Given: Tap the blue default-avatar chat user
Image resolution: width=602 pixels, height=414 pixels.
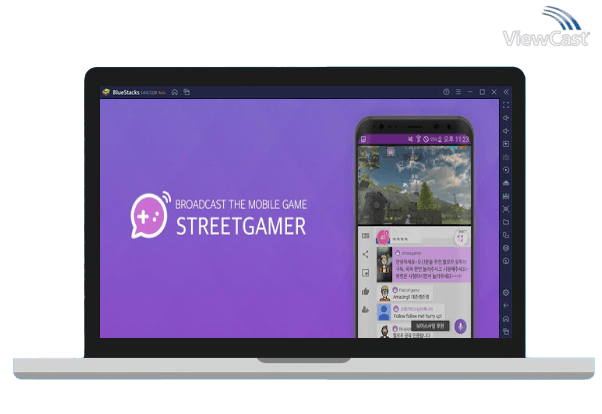Looking at the screenshot, I should coord(384,312).
